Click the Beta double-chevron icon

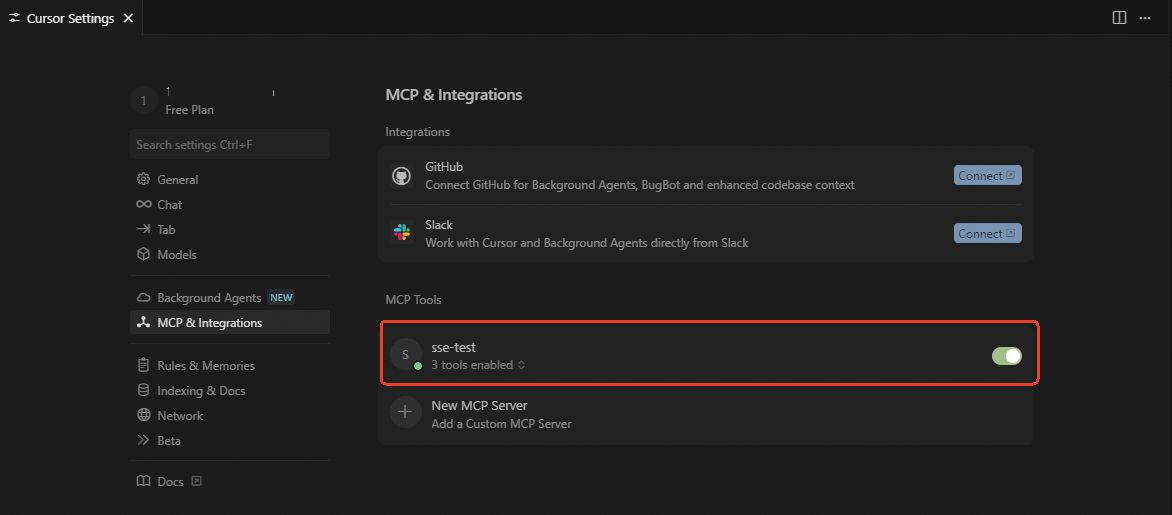(144, 440)
